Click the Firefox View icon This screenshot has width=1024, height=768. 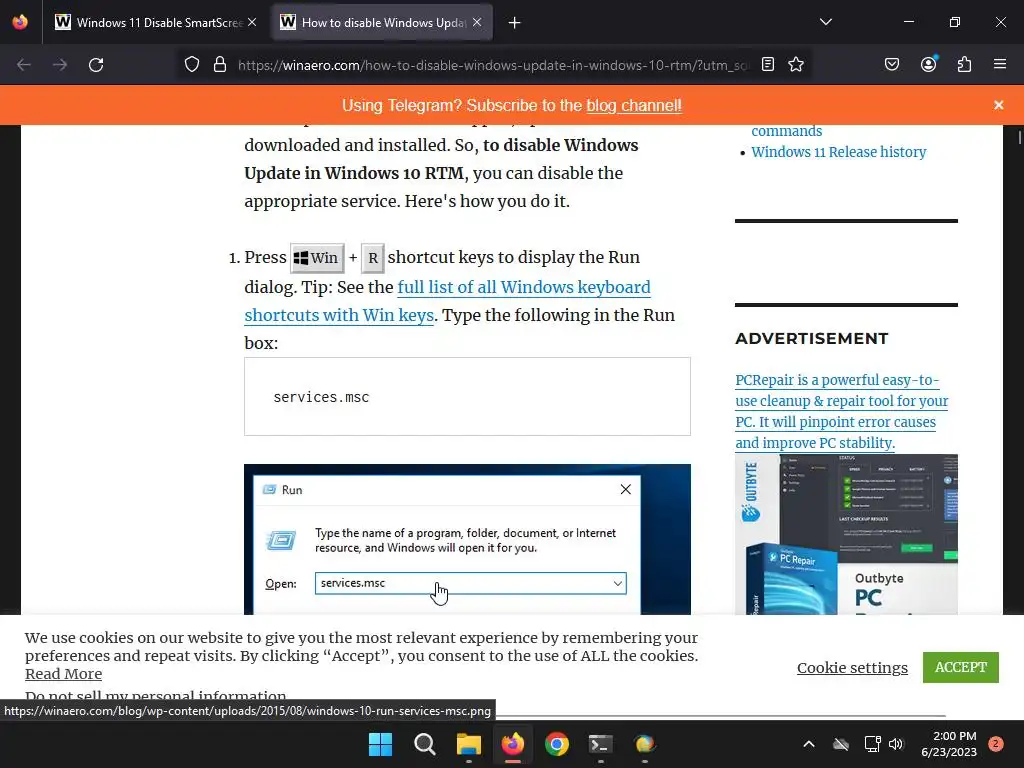click(x=20, y=22)
